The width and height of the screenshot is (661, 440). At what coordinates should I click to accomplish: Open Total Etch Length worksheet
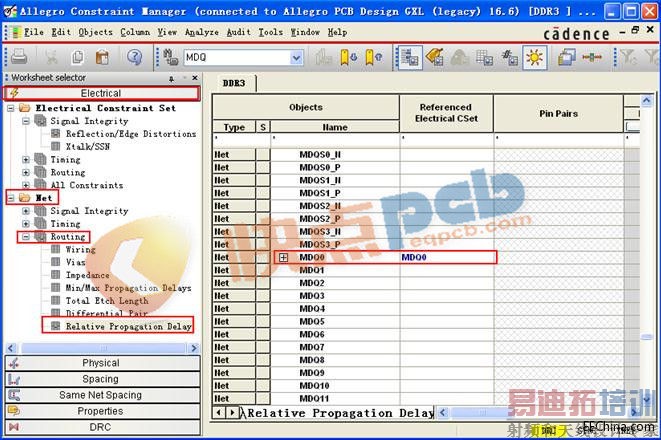pos(107,301)
